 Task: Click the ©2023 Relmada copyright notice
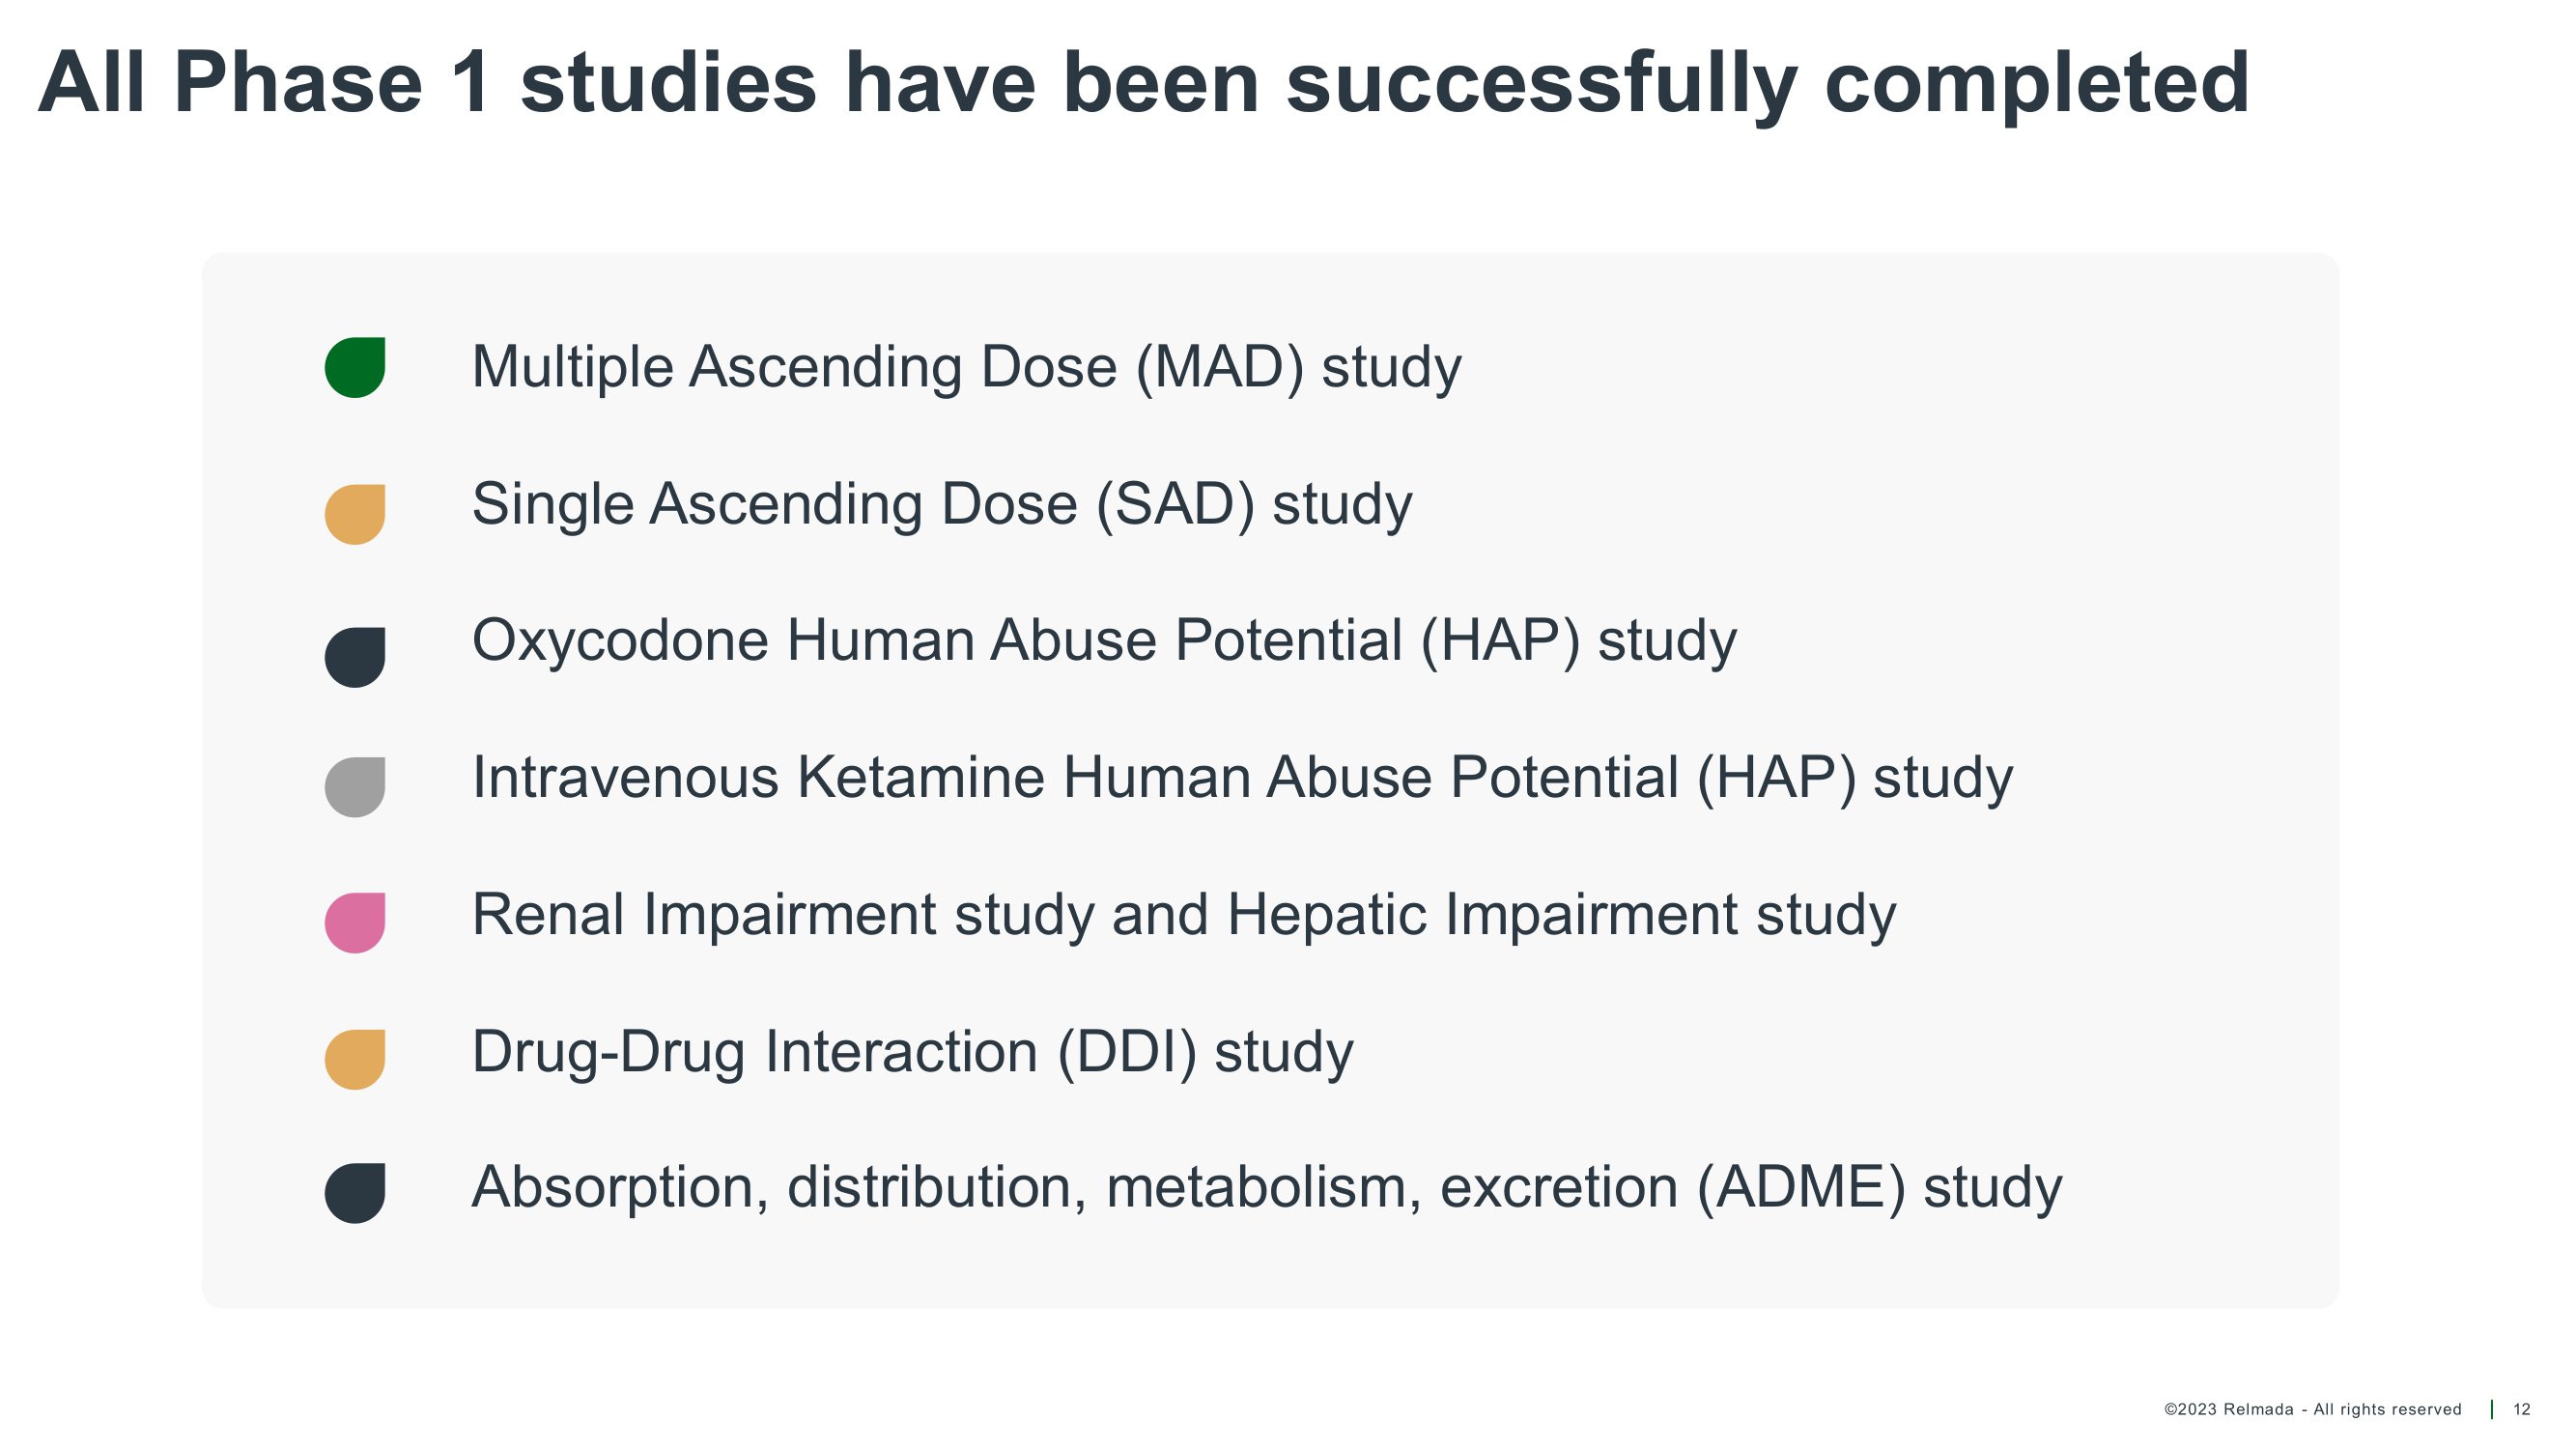point(2312,1409)
